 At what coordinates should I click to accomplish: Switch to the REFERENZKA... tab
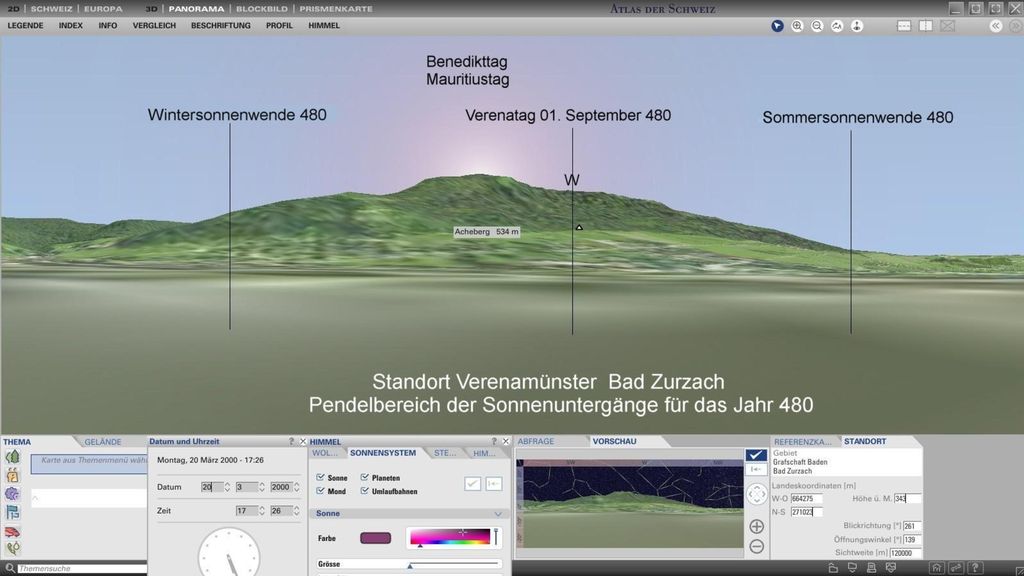point(803,442)
